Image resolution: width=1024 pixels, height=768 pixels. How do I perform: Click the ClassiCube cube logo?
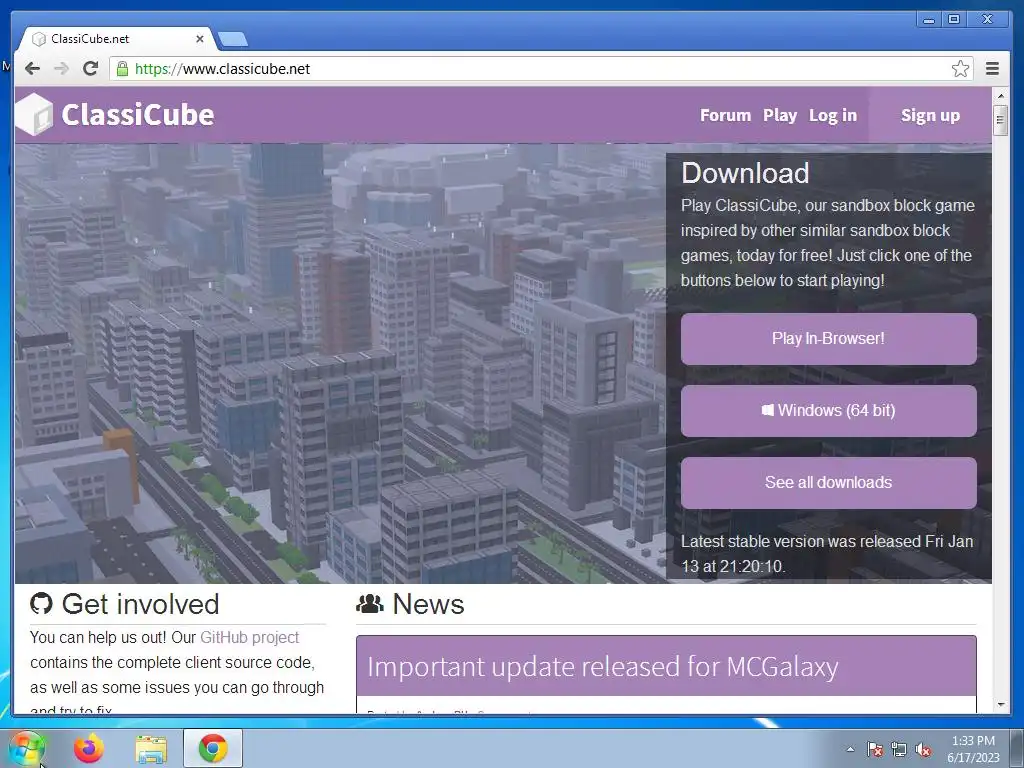[34, 114]
